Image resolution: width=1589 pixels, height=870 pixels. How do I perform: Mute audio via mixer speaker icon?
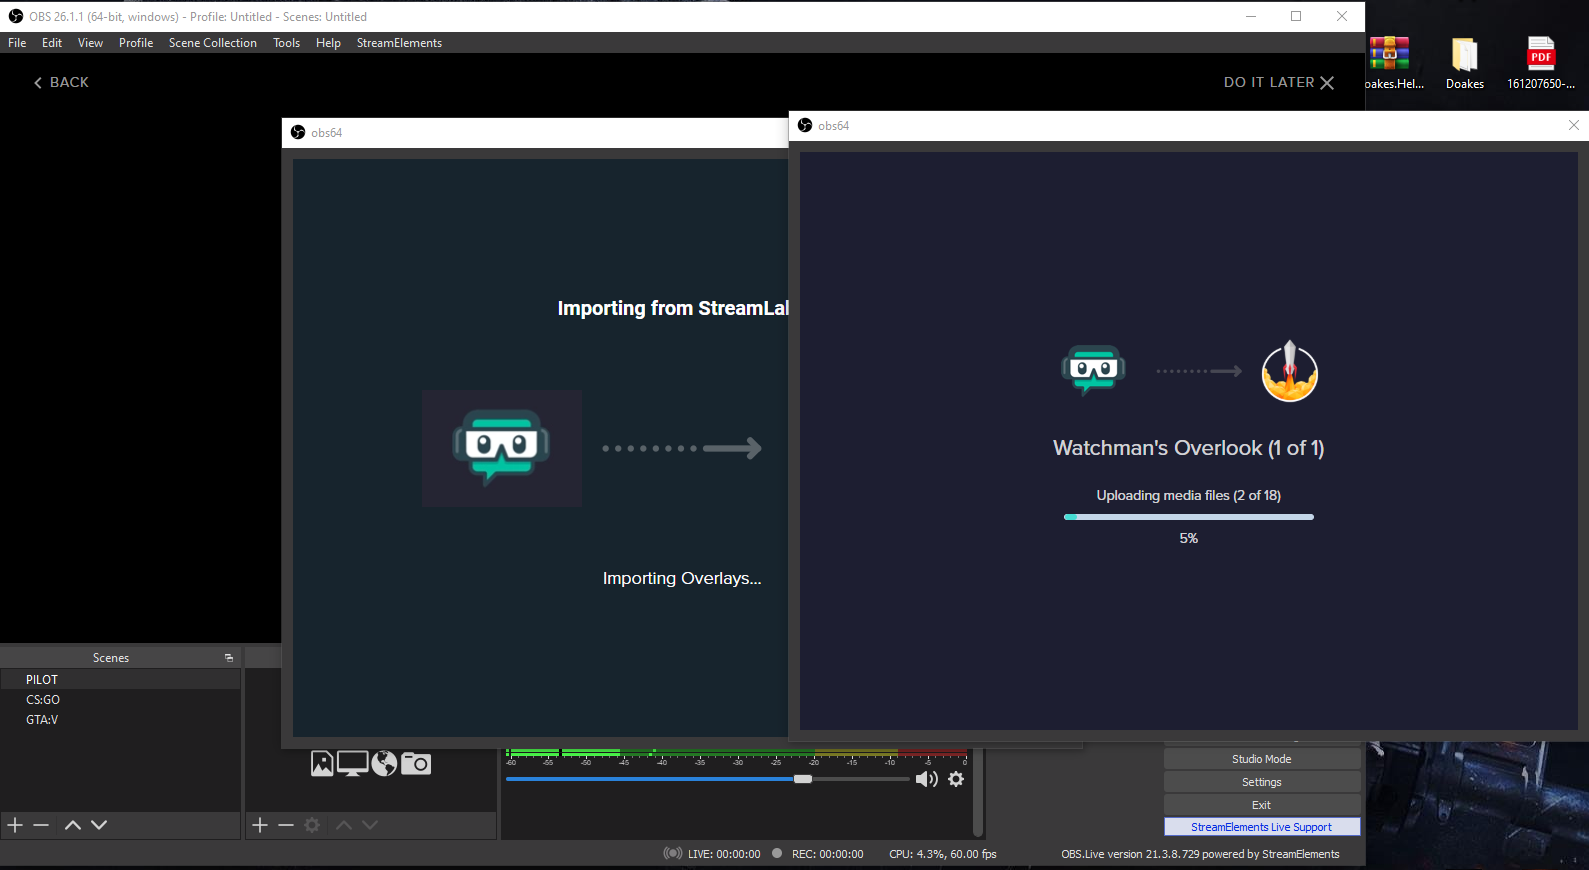click(x=926, y=779)
